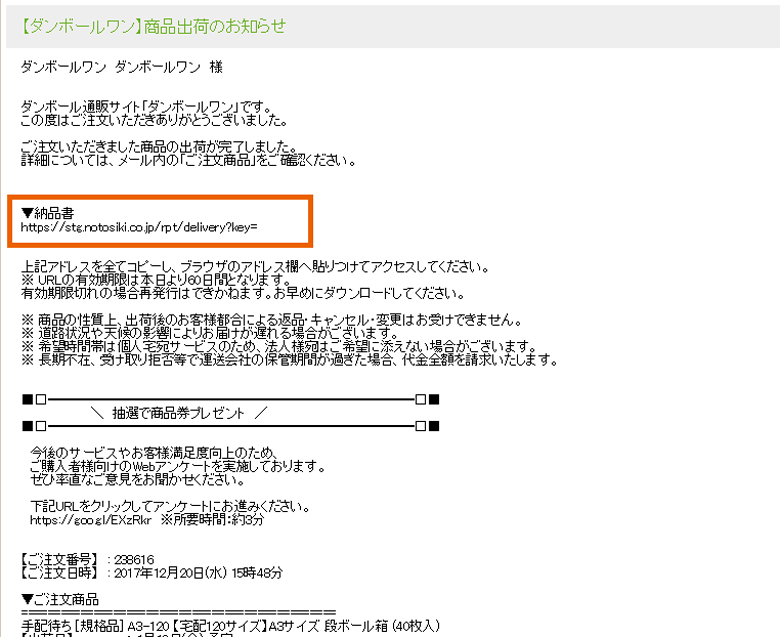
Task: Click the note URLの有効期限は本日より60日間
Action: pyautogui.click(x=157, y=279)
